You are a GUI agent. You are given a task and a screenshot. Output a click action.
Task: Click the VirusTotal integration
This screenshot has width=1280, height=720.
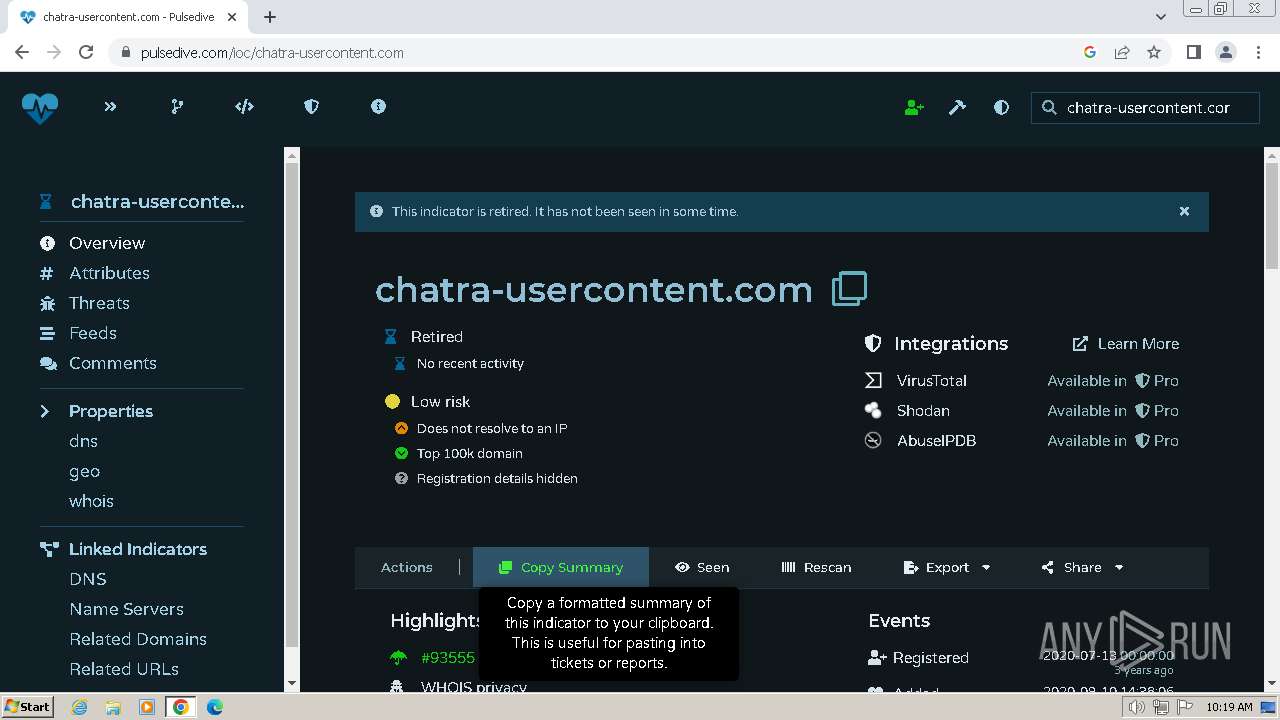pos(931,380)
